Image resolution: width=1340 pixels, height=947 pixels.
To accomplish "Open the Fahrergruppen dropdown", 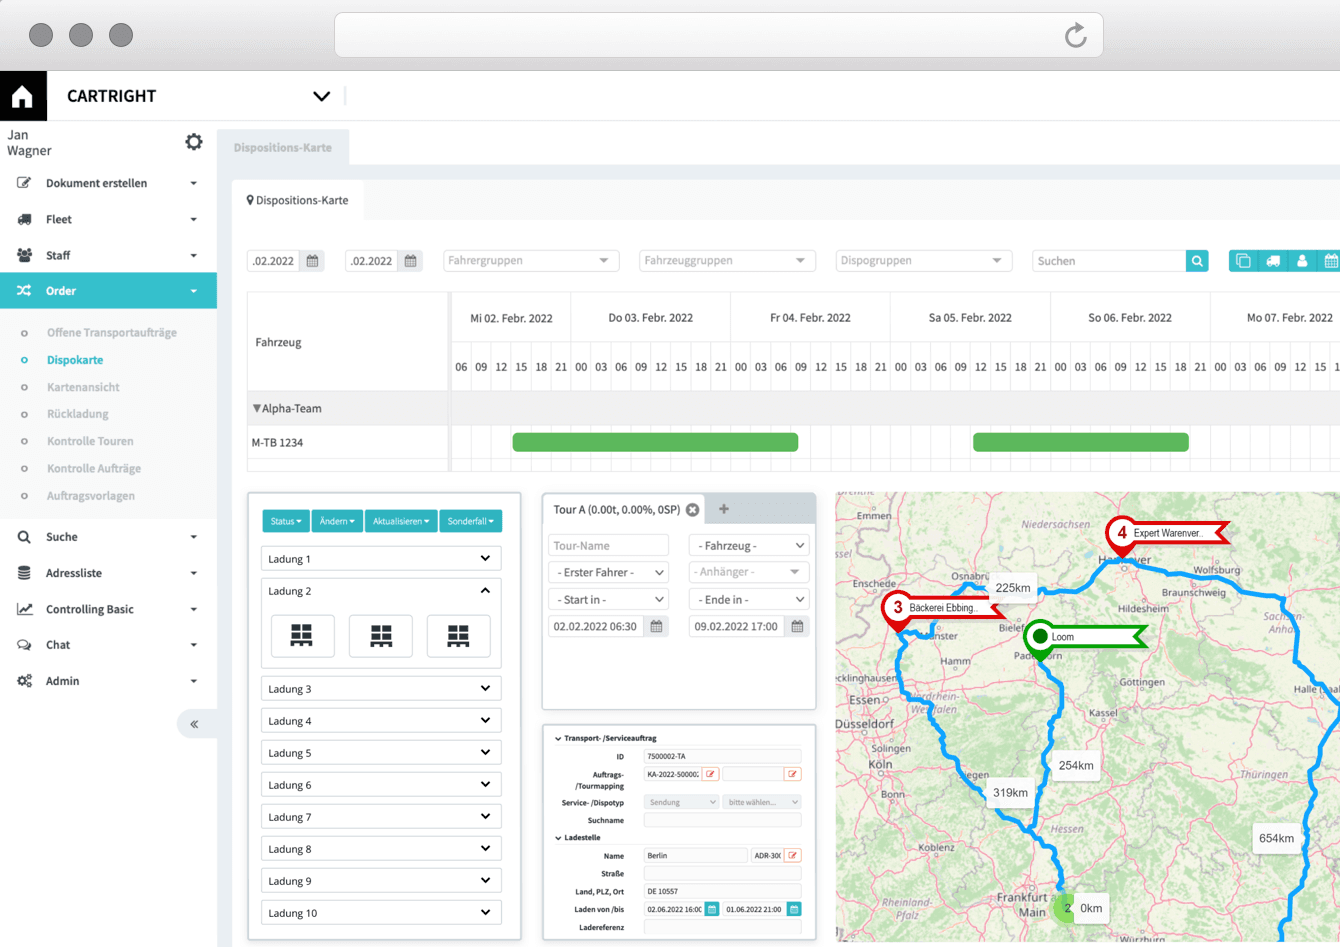I will [531, 261].
